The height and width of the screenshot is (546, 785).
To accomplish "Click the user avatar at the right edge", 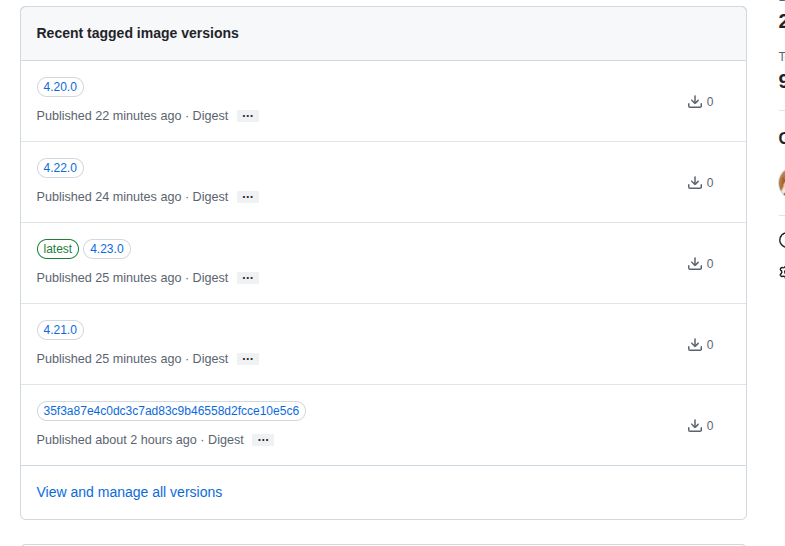I will pyautogui.click(x=781, y=183).
